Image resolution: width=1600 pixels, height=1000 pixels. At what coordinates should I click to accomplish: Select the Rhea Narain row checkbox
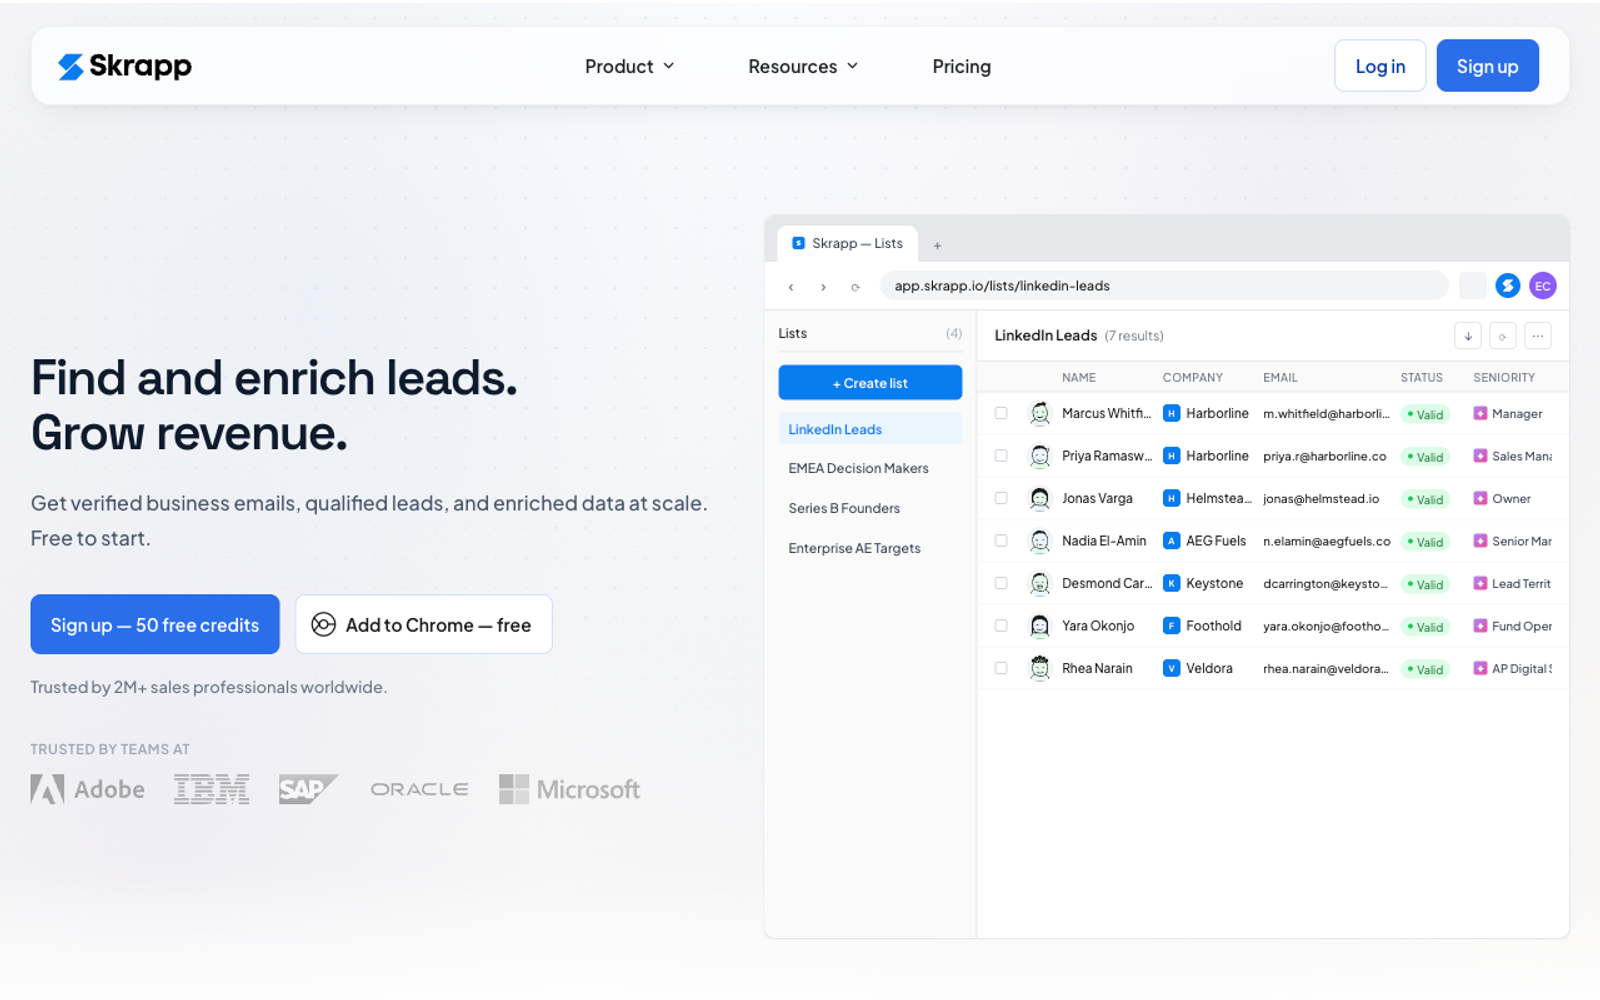[1001, 668]
